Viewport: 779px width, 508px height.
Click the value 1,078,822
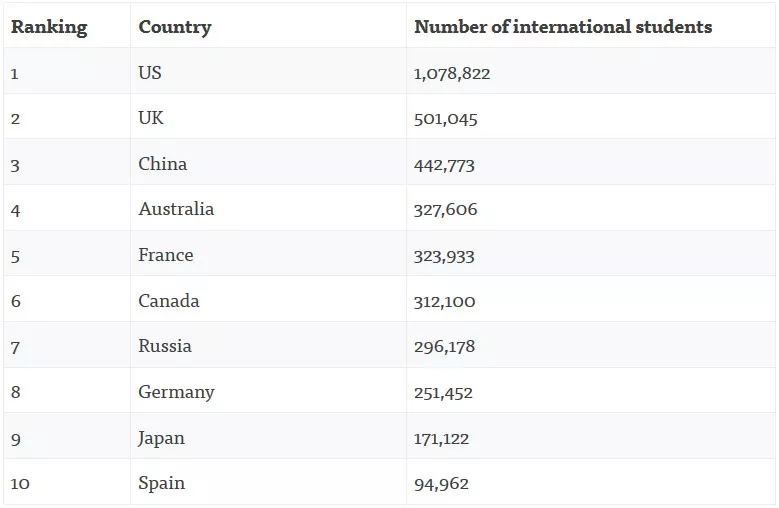coord(452,74)
